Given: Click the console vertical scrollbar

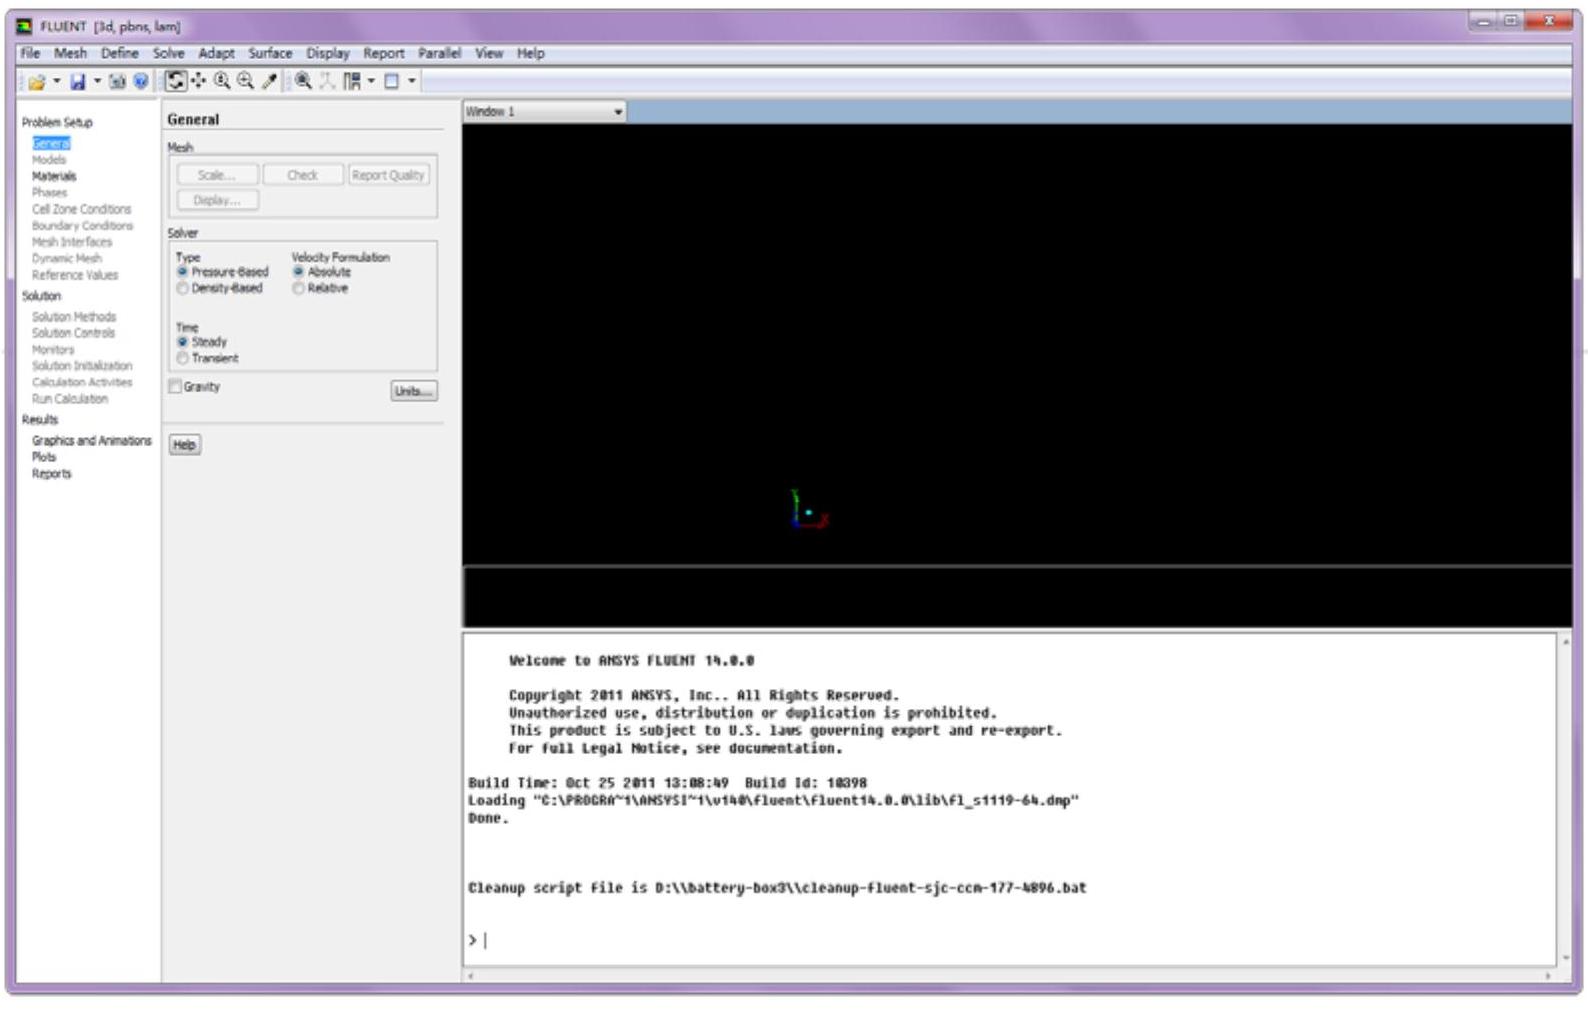Looking at the screenshot, I should click(1565, 799).
